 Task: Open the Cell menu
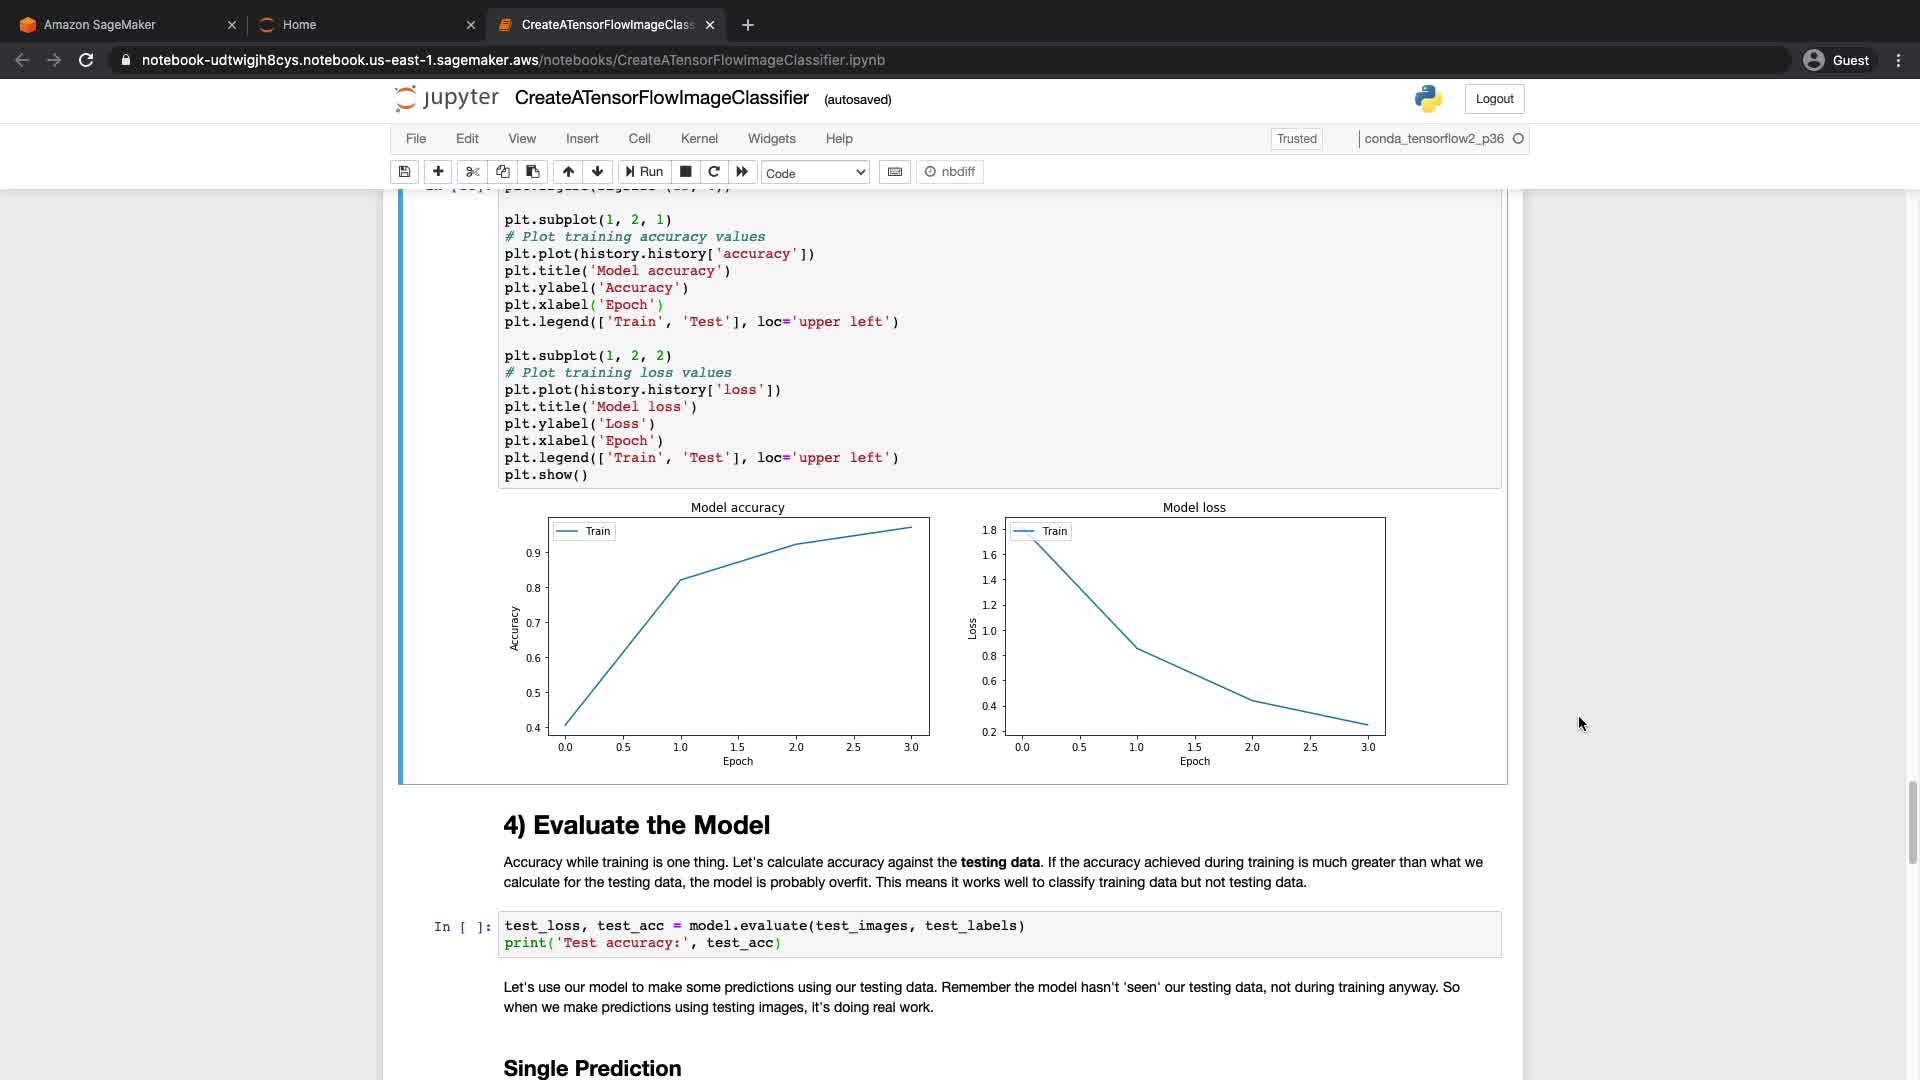639,139
